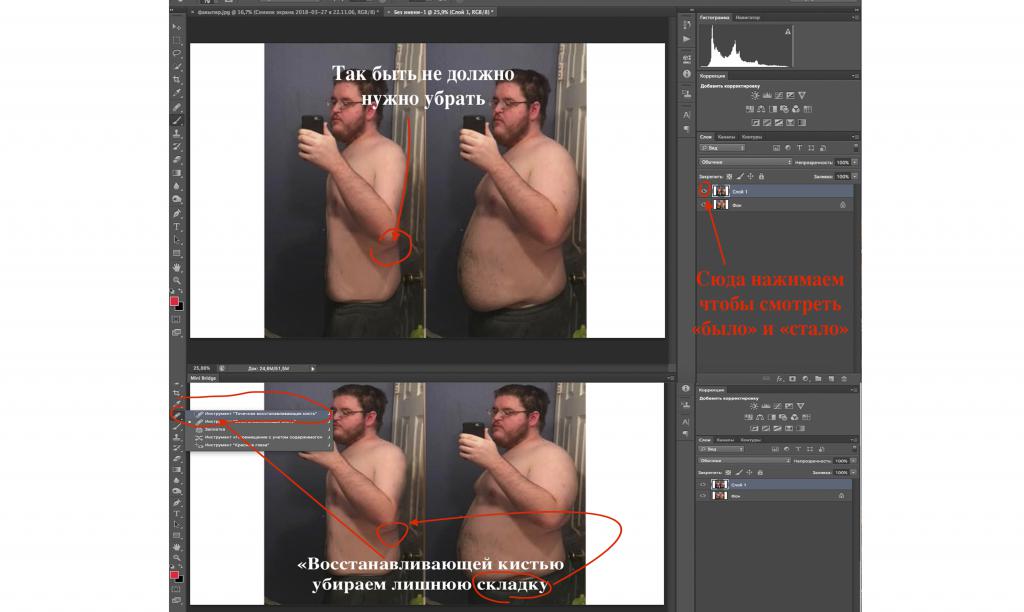Toggle visibility of Фон layer in lower Layers panel
Screen dimensions: 1024x612
(703, 496)
